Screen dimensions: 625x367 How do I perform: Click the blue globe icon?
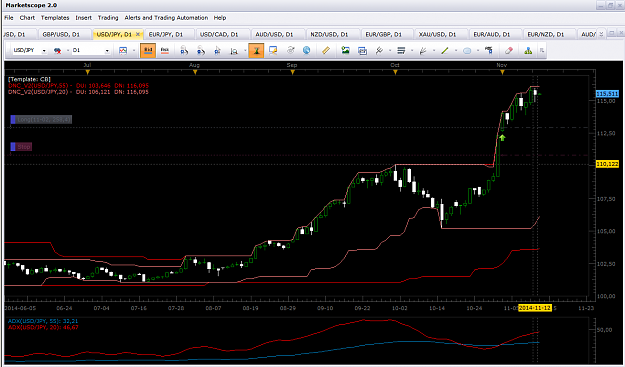[x=306, y=50]
